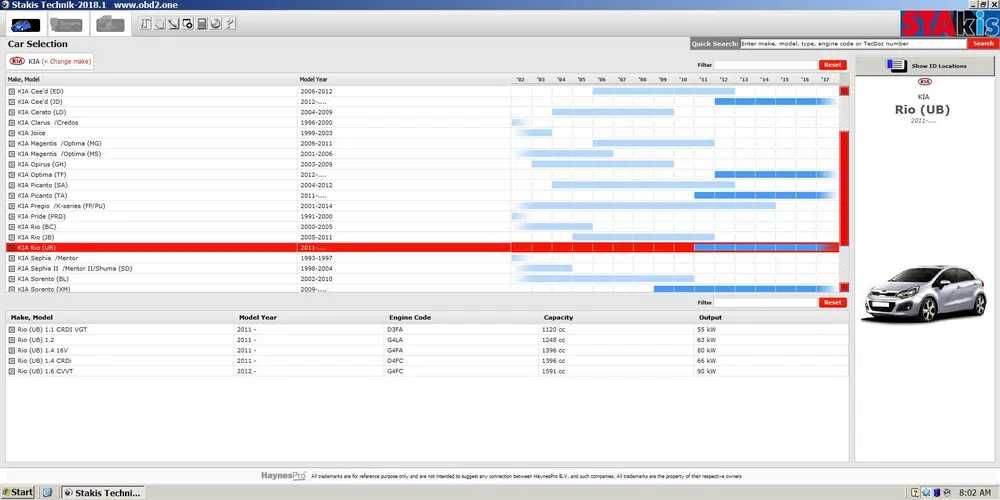Open the calculator icon in the toolbar
This screenshot has width=1000, height=500.
202,24
